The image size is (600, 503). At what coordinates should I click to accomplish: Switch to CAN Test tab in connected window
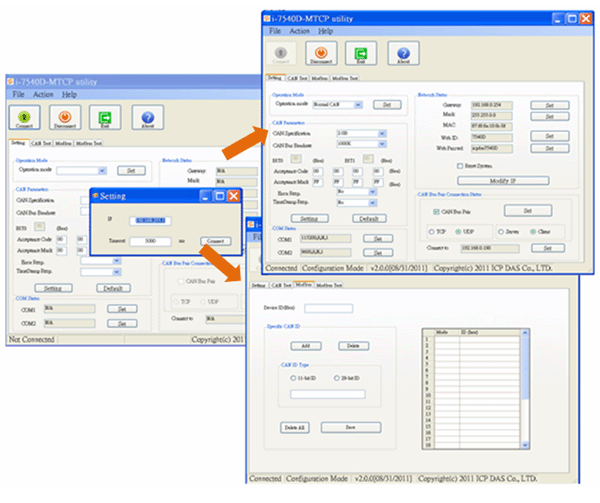[297, 78]
